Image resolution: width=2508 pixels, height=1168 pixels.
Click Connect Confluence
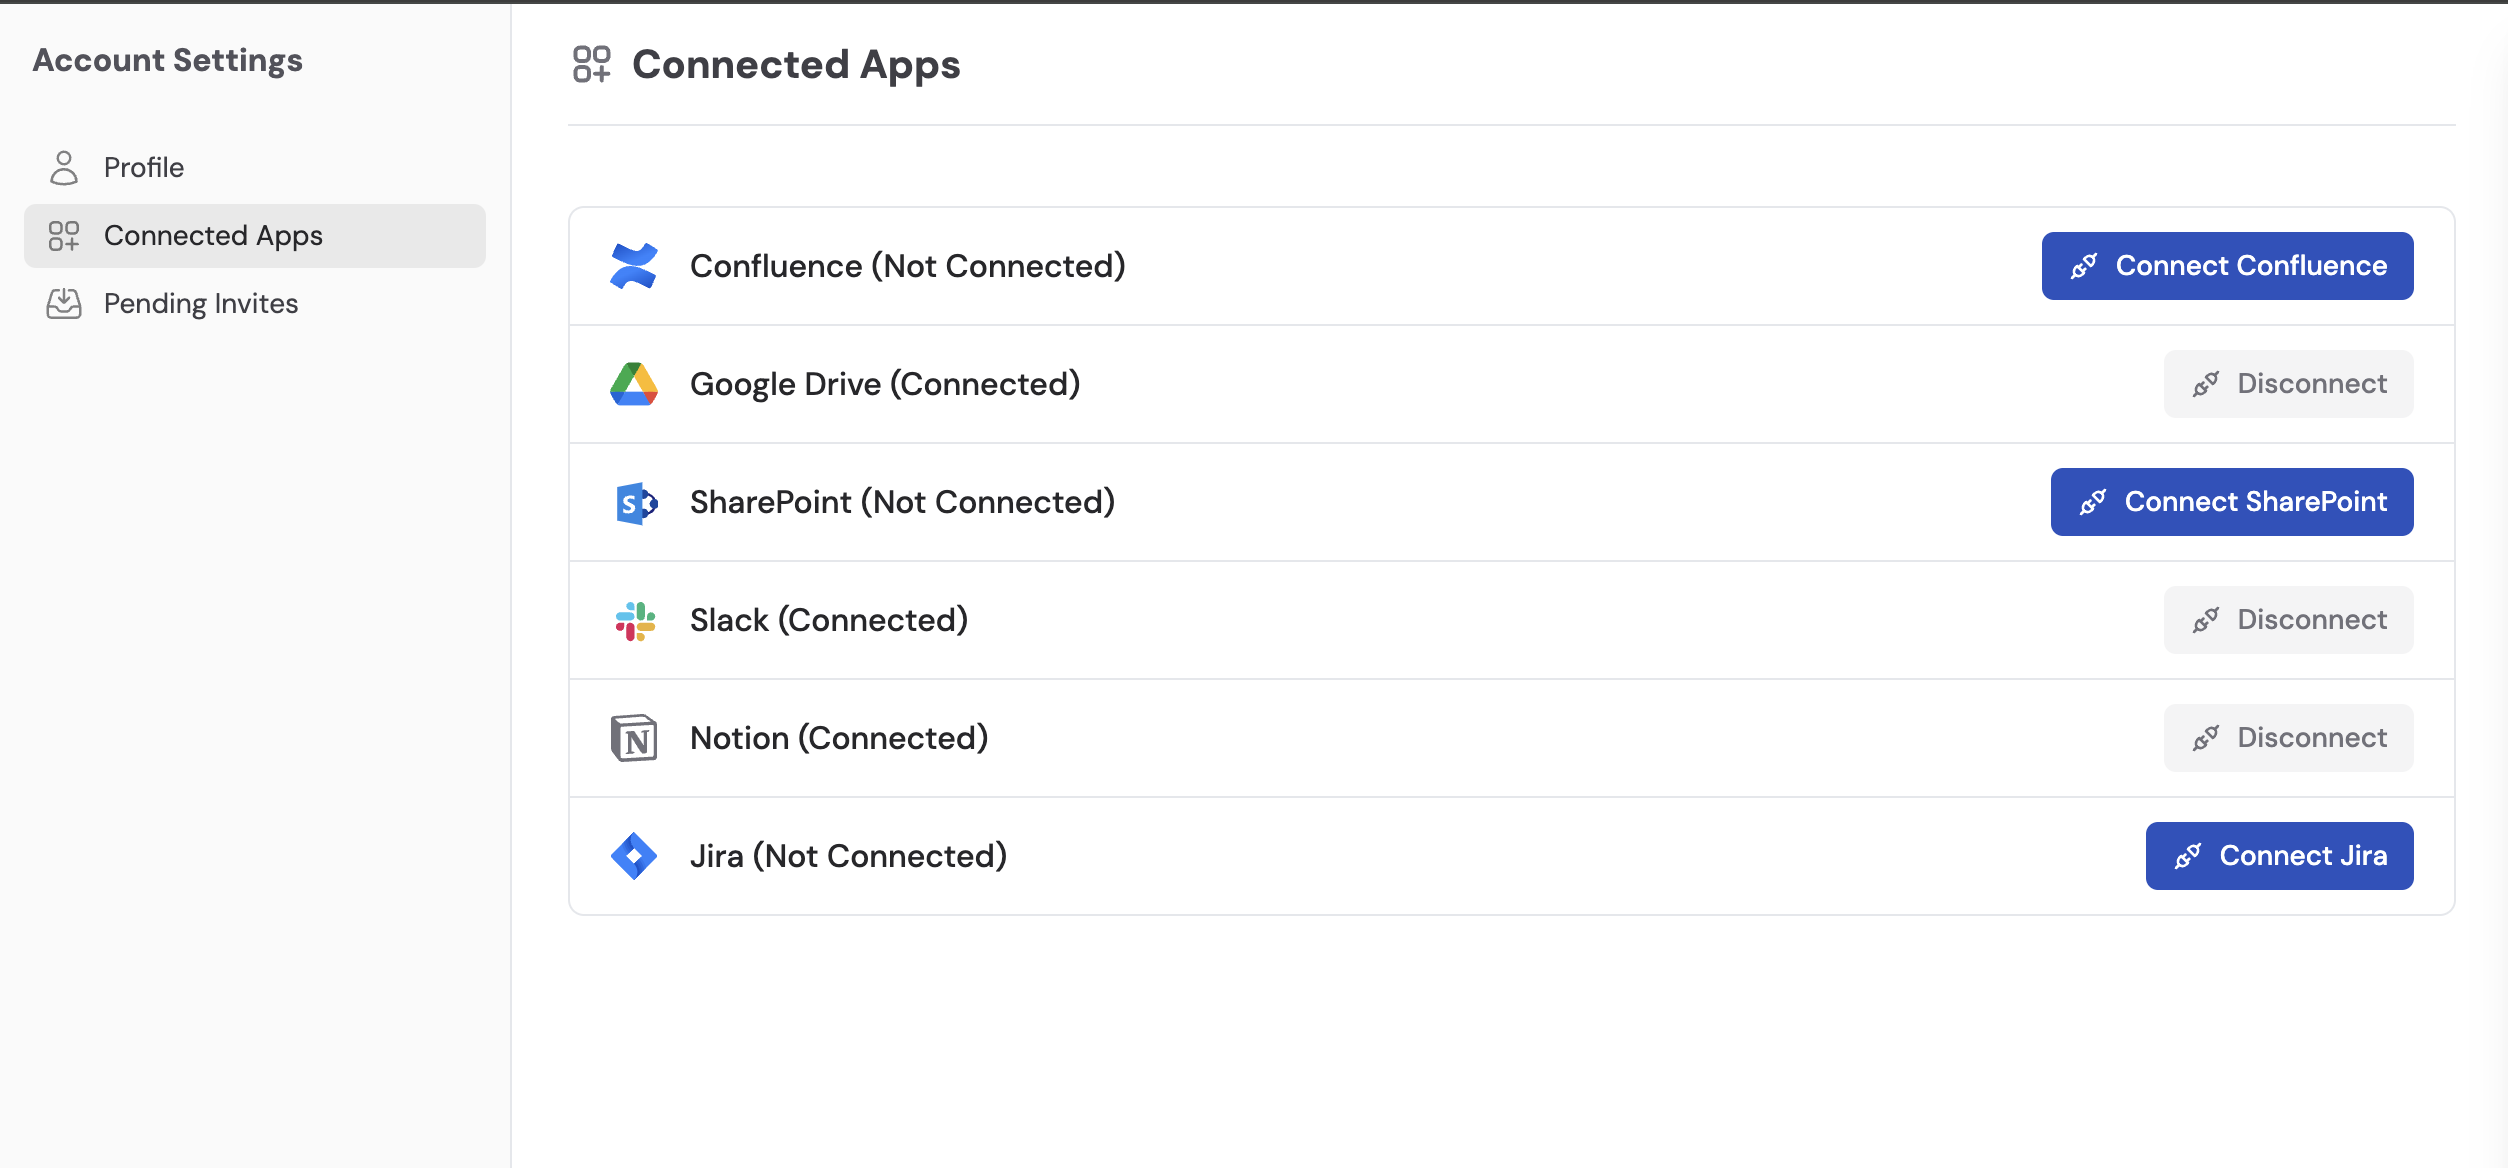pyautogui.click(x=2227, y=266)
